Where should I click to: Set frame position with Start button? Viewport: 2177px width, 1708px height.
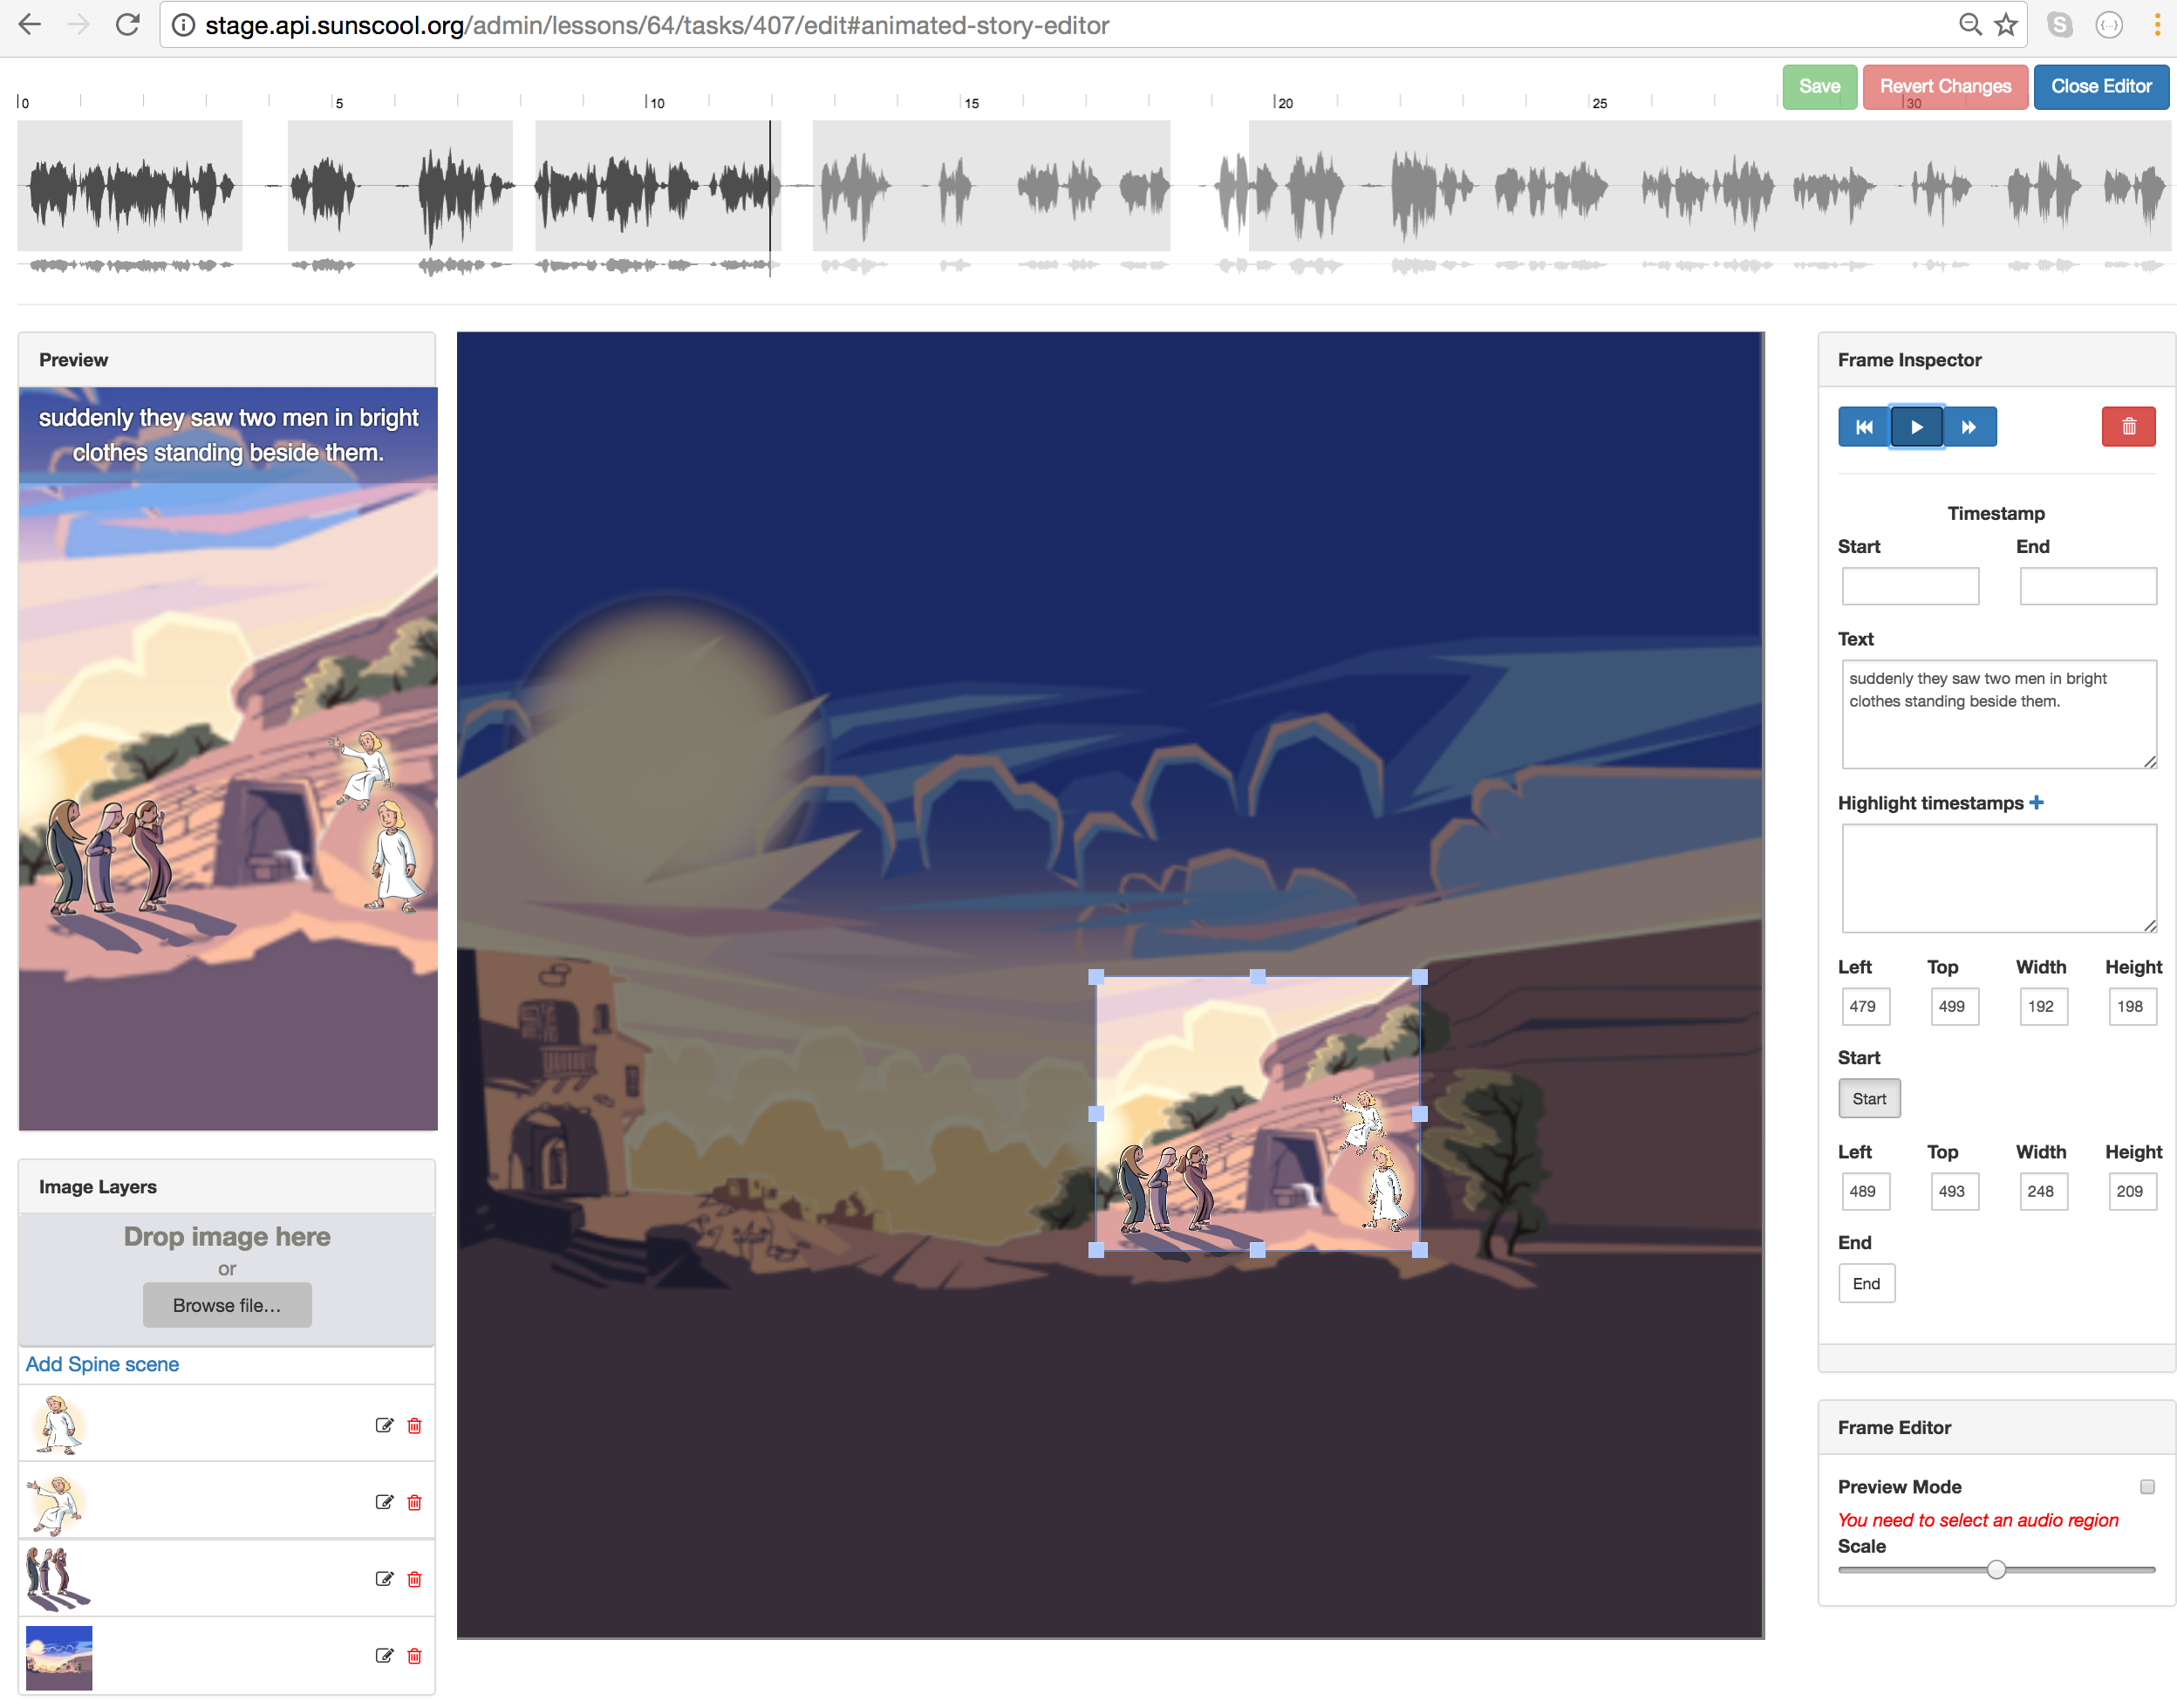pos(1868,1099)
